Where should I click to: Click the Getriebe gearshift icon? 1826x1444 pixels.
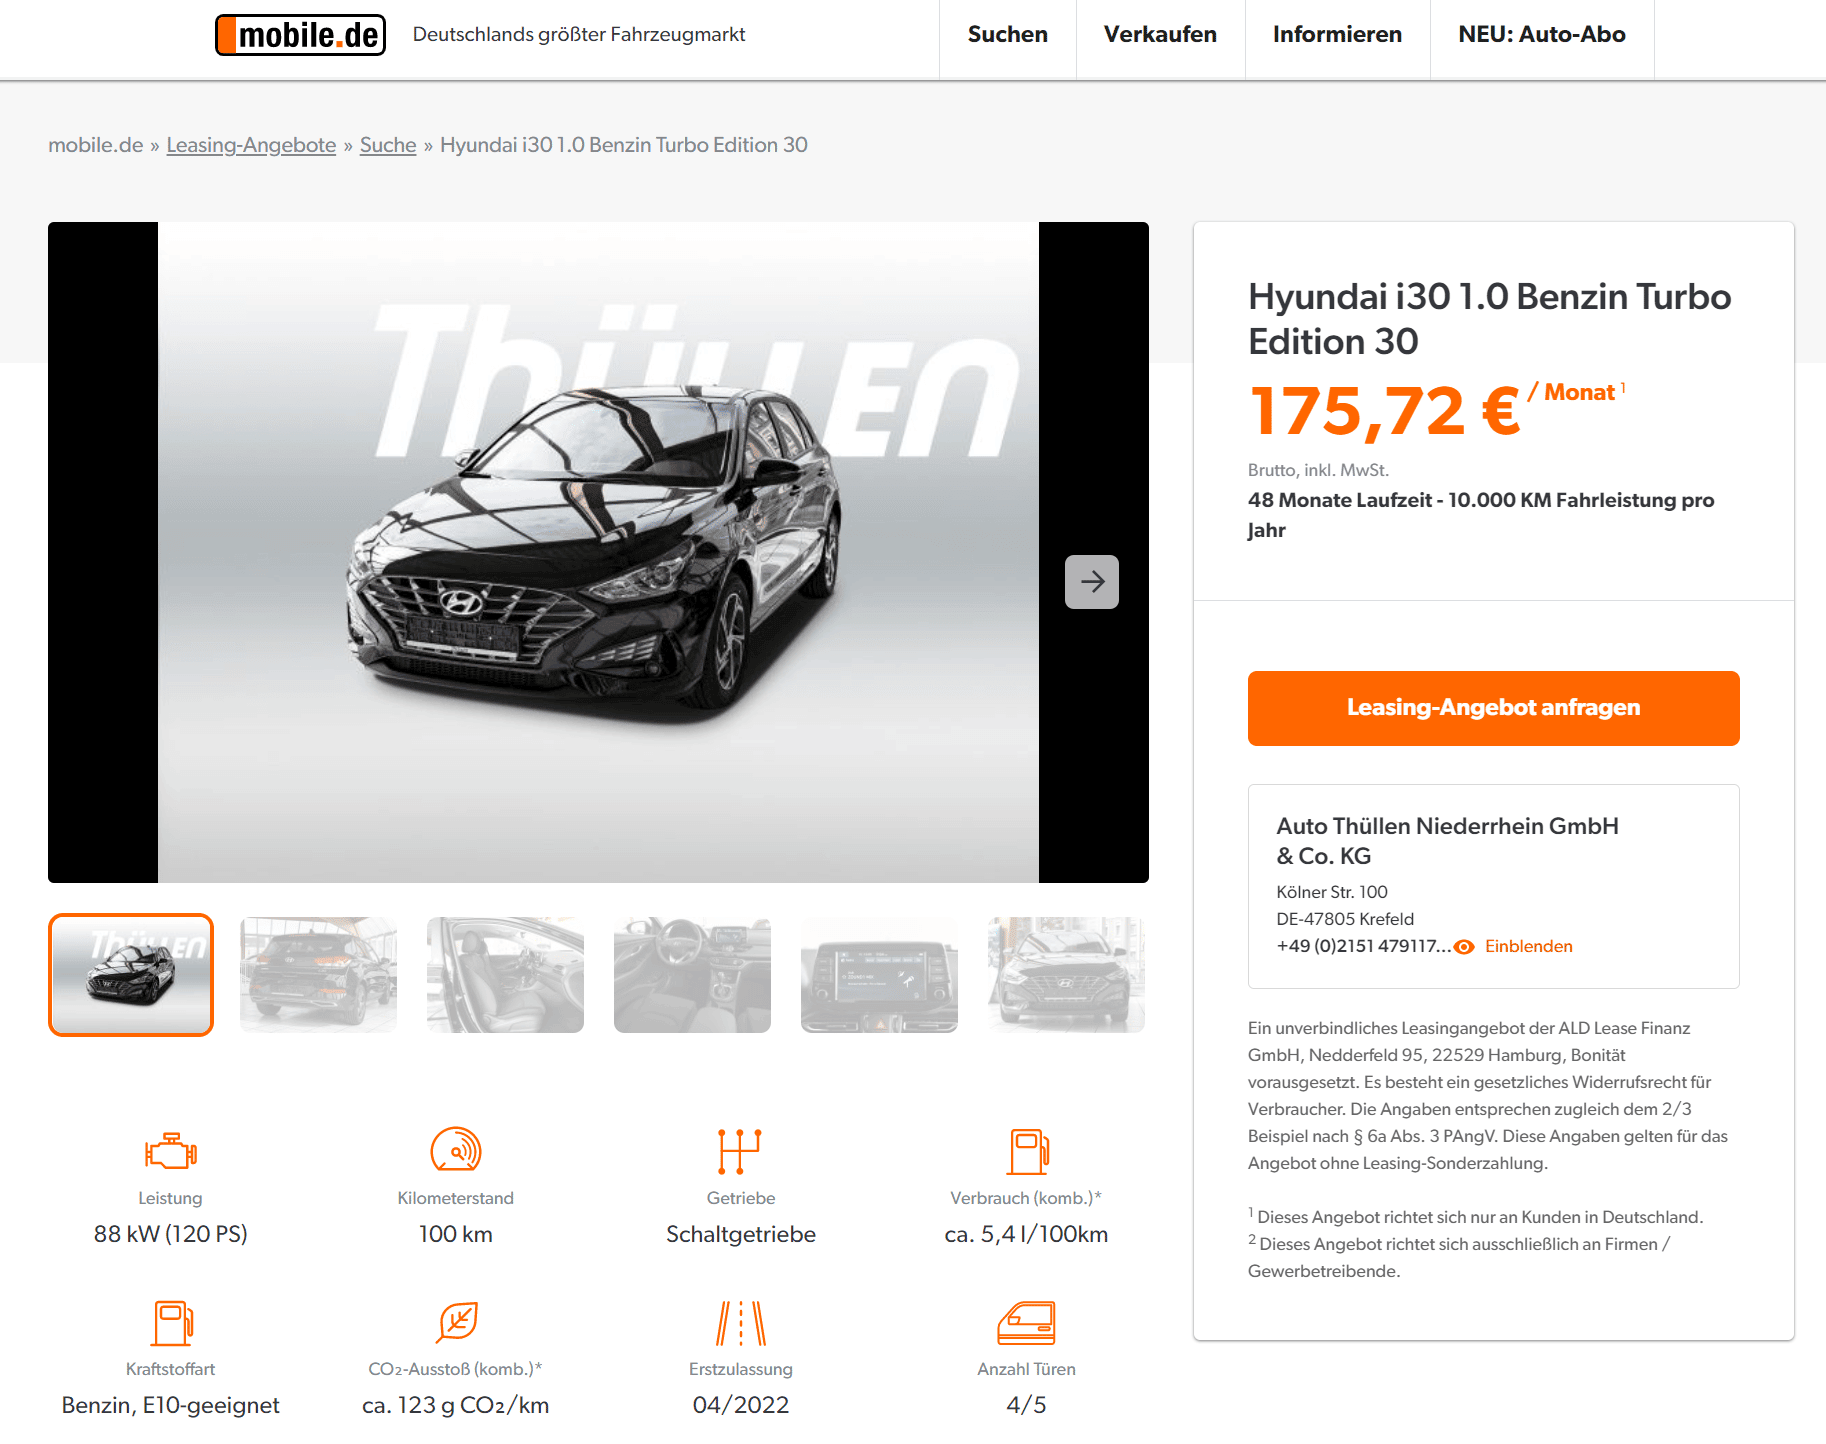[x=740, y=1151]
